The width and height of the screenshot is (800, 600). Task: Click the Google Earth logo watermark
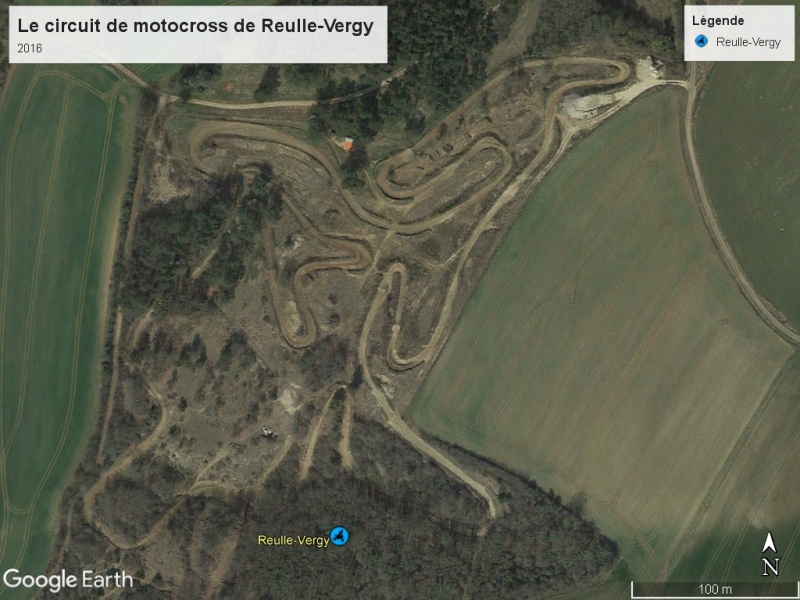[68, 580]
